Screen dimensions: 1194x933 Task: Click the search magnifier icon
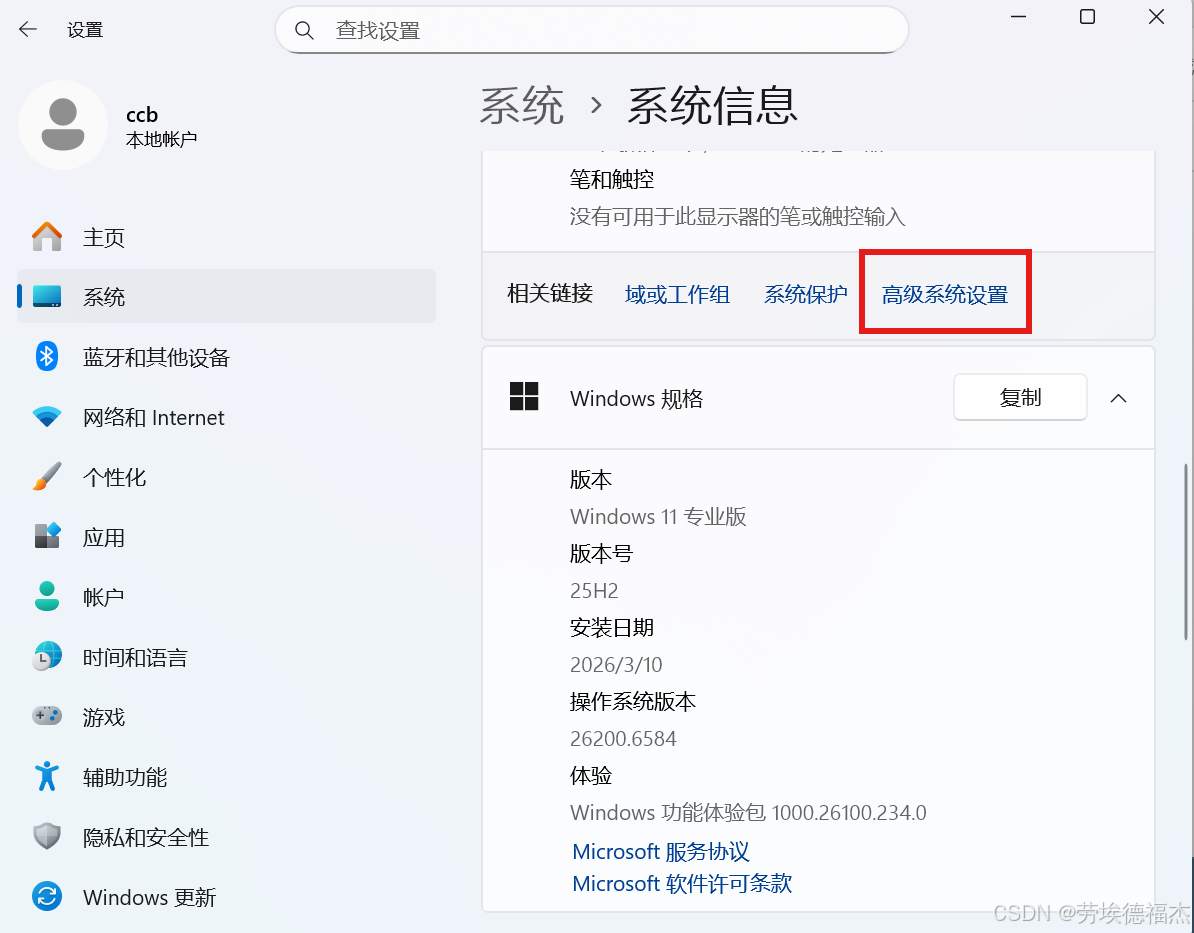point(304,30)
